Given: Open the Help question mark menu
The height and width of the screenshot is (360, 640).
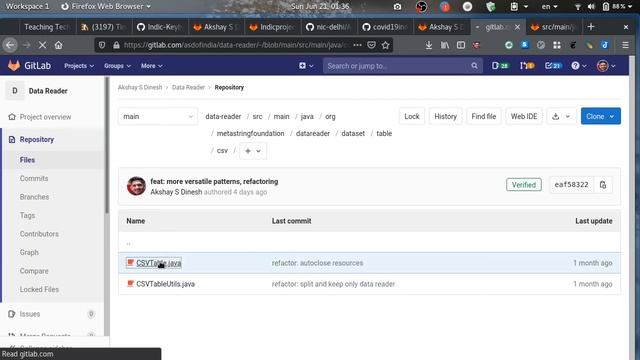Looking at the screenshot, I should pos(578,66).
